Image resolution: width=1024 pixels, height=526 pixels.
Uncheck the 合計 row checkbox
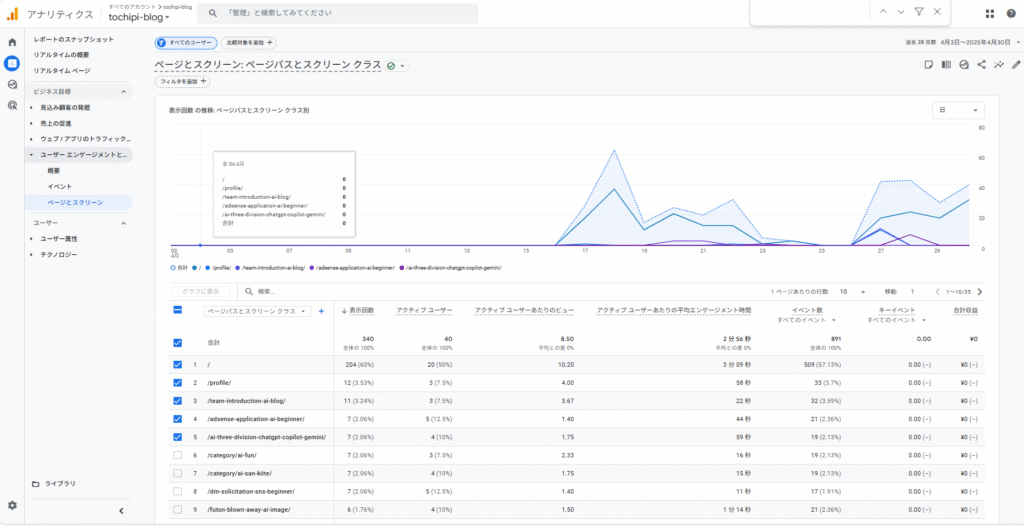pyautogui.click(x=177, y=342)
